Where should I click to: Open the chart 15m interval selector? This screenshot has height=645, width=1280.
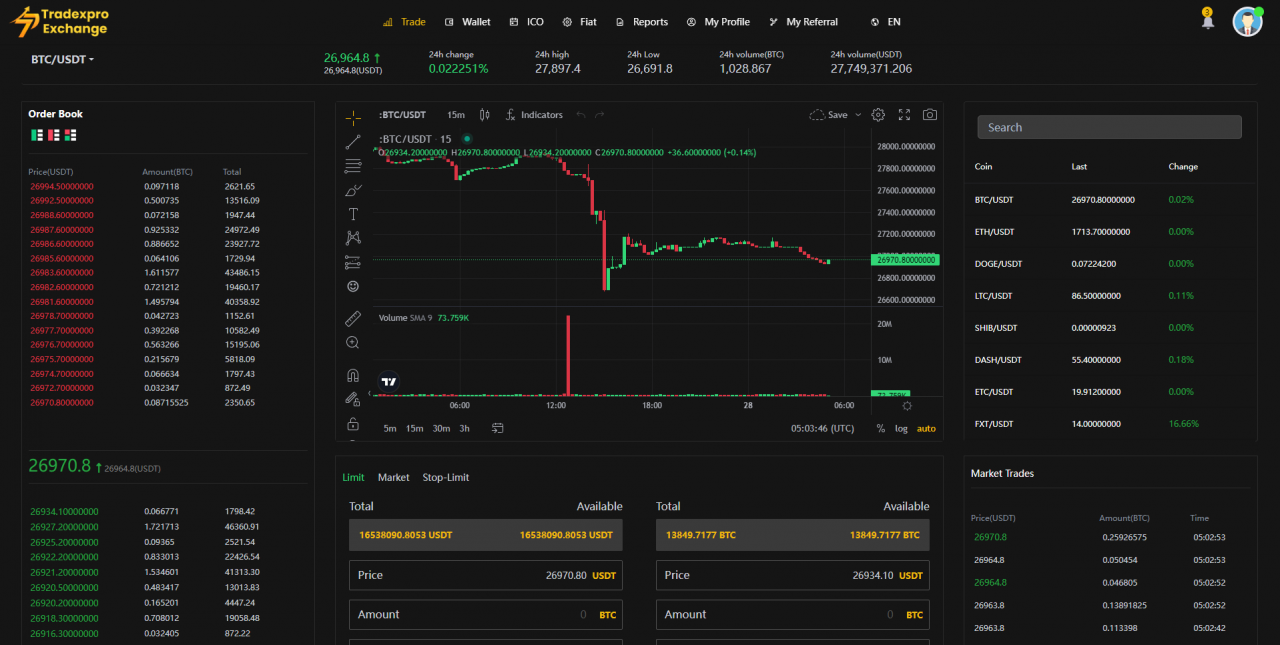pyautogui.click(x=456, y=115)
